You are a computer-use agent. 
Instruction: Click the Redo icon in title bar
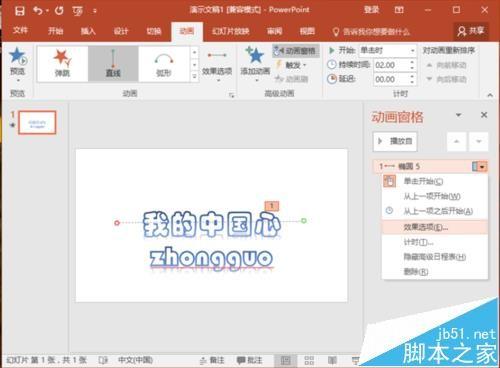tap(59, 11)
